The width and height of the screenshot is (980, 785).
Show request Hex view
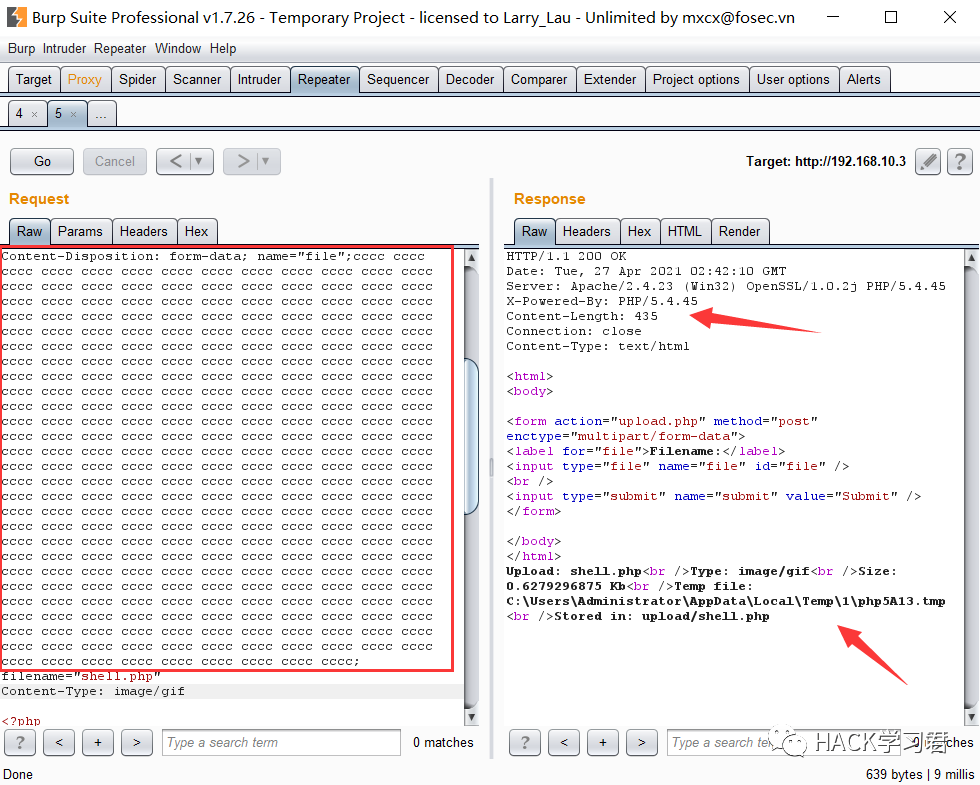click(x=196, y=232)
